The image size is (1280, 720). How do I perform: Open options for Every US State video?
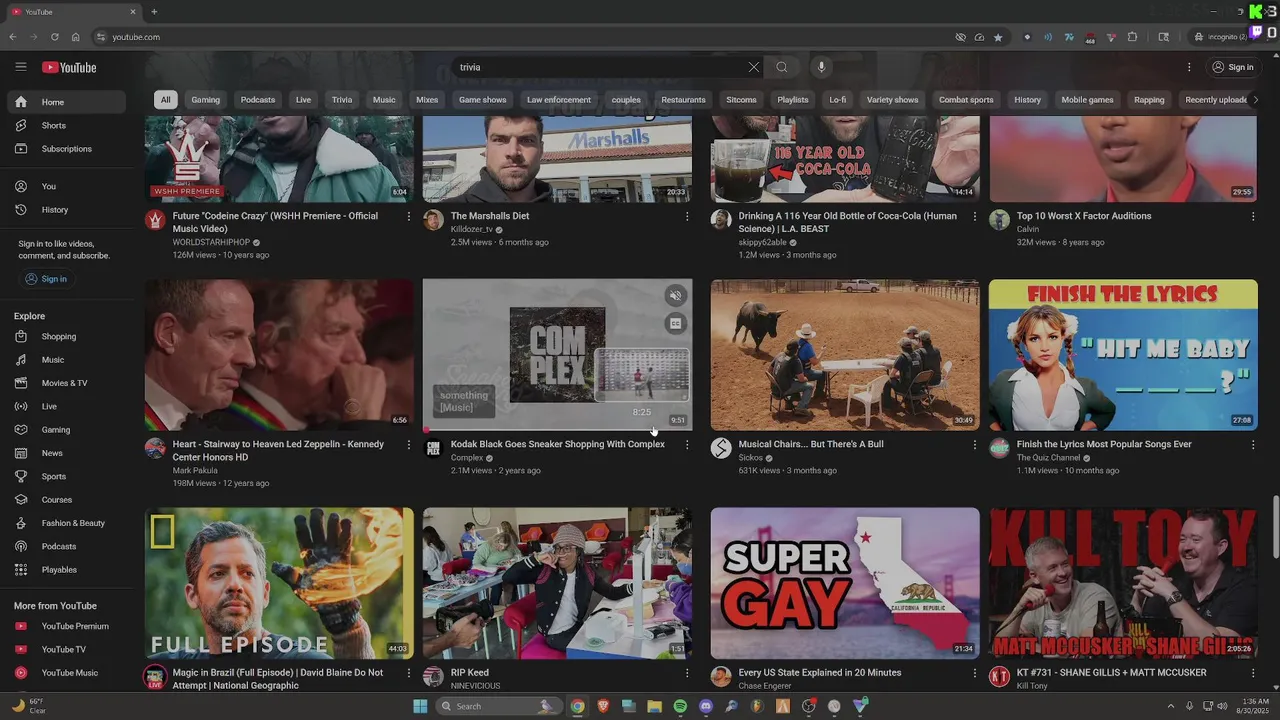[x=975, y=673]
